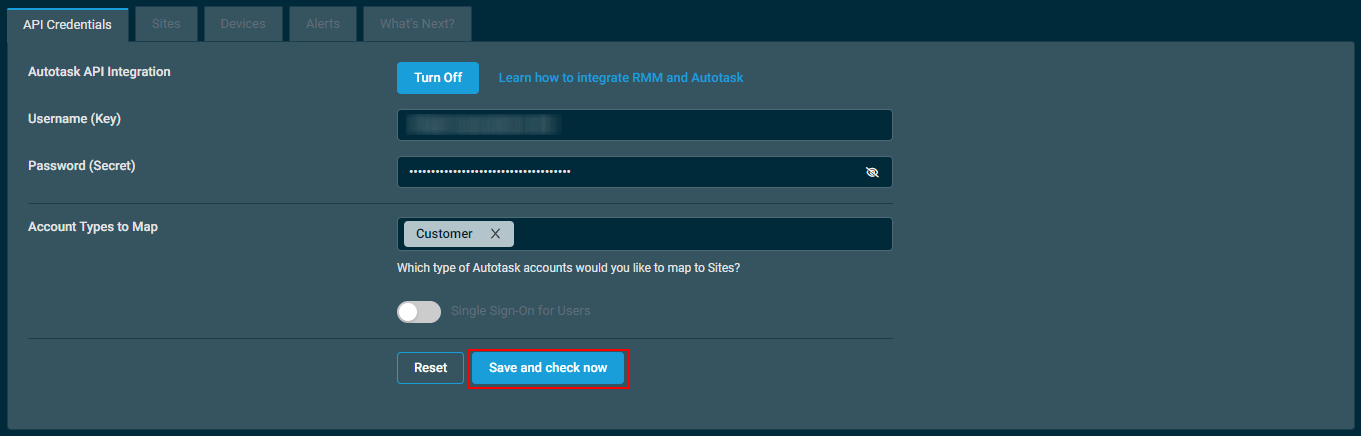Open the Devices tab

(x=243, y=24)
